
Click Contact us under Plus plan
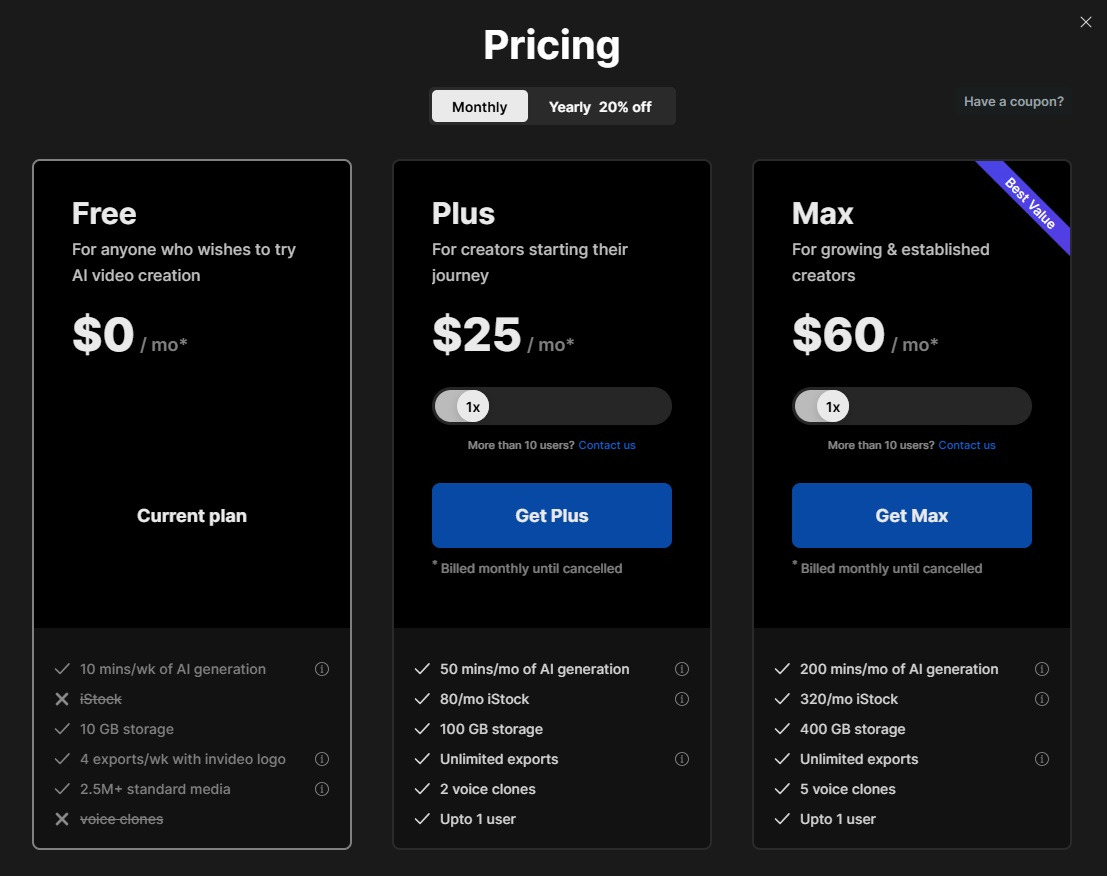(x=607, y=445)
